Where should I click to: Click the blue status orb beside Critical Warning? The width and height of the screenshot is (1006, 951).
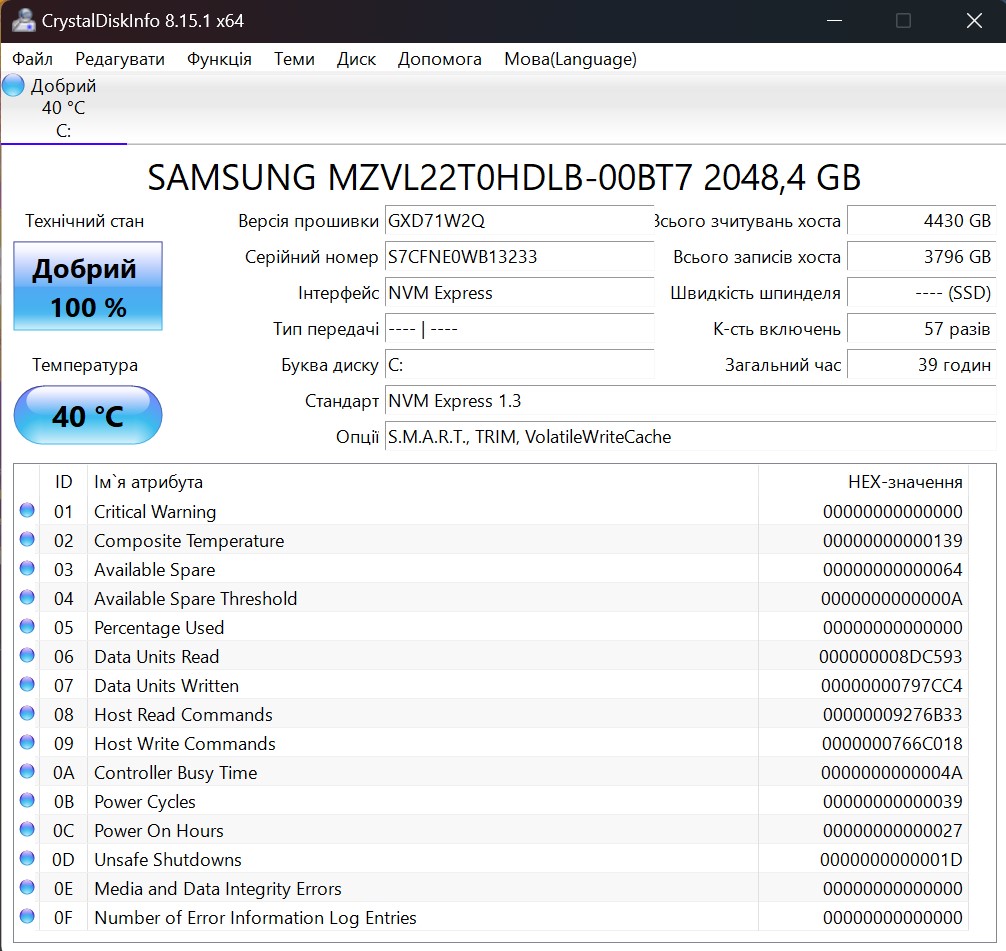point(27,511)
